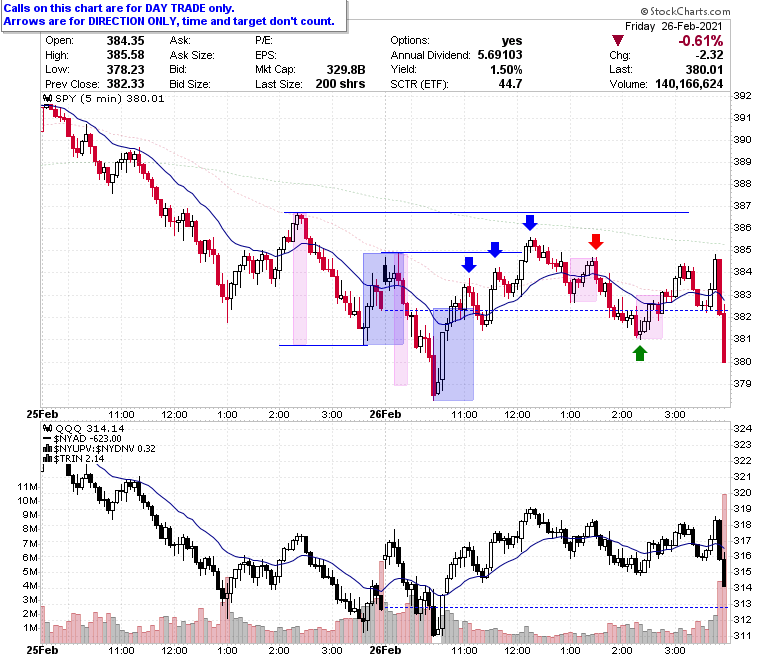This screenshot has width=780, height=659.
Task: Click the Open value 384.35
Action: tap(125, 41)
